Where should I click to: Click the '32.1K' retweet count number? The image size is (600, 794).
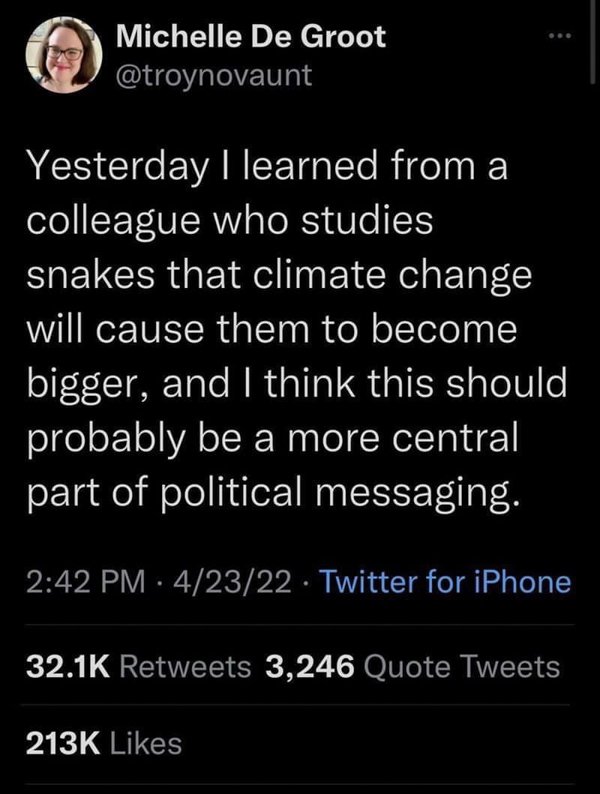[68, 666]
